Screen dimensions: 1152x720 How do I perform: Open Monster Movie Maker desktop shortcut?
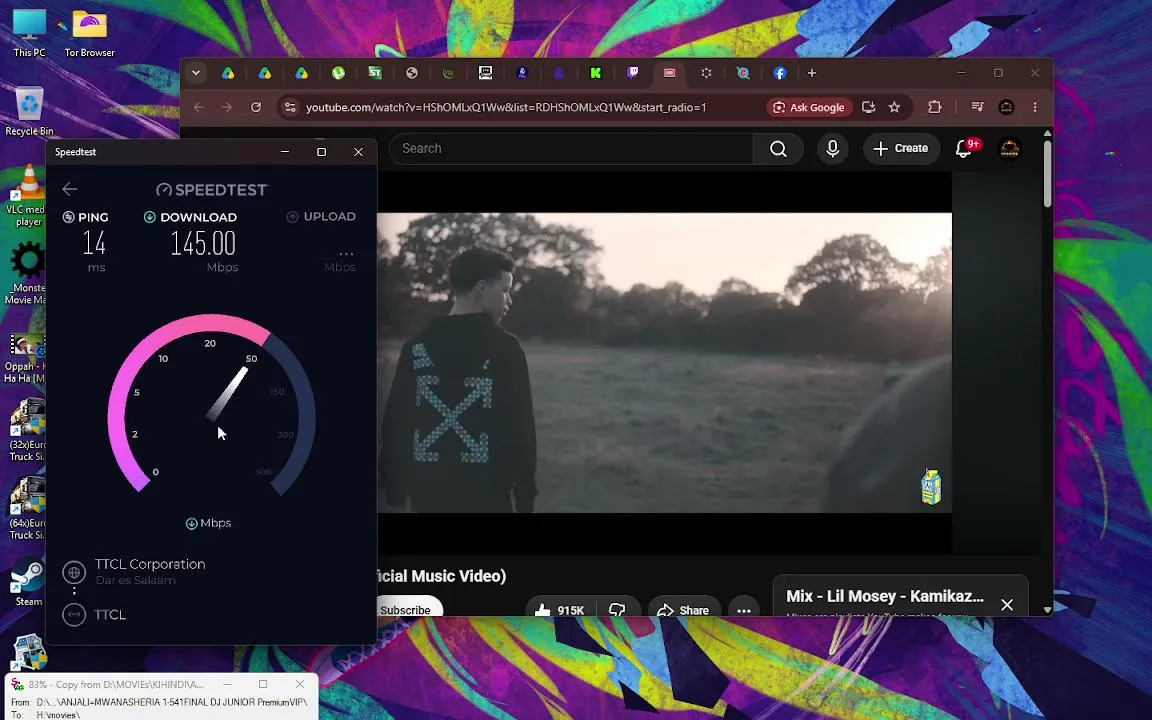click(x=28, y=273)
